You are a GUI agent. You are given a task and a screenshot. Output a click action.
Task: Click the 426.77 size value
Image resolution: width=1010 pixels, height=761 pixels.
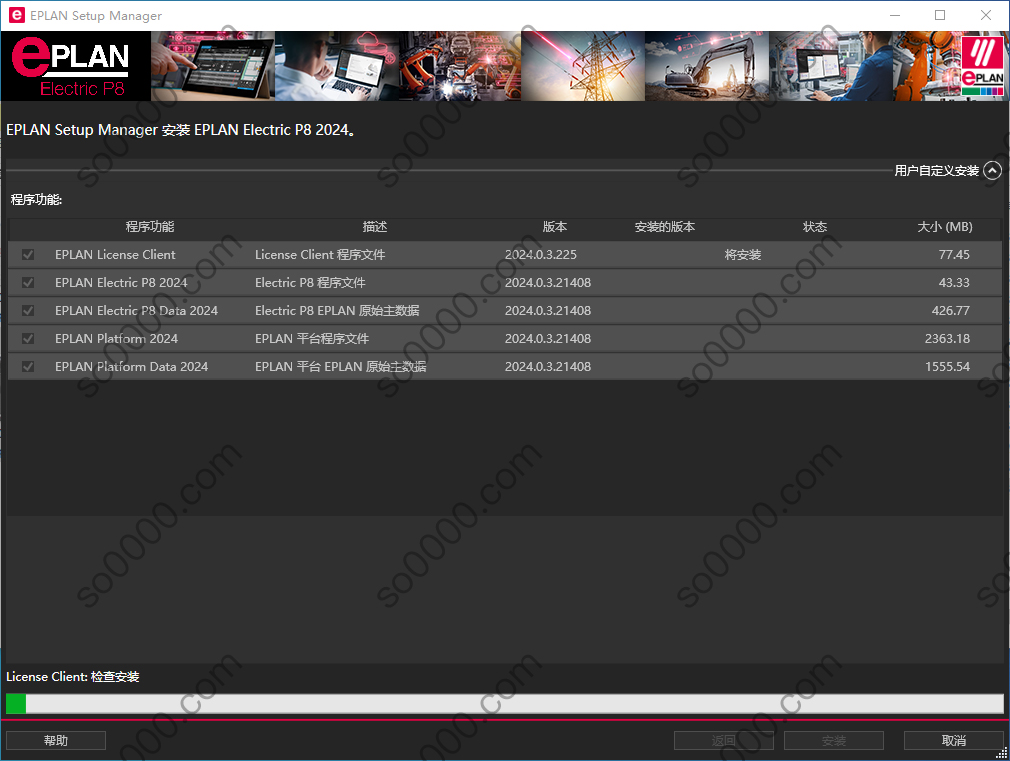pyautogui.click(x=950, y=311)
